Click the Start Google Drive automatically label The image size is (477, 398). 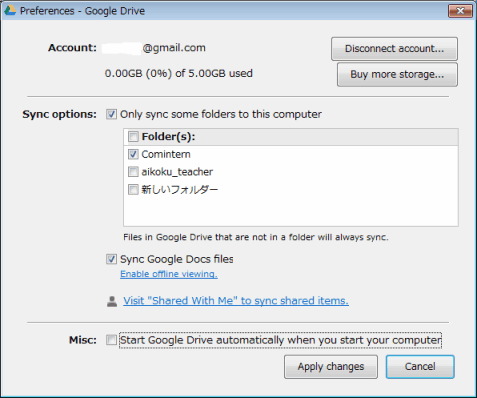[280, 340]
